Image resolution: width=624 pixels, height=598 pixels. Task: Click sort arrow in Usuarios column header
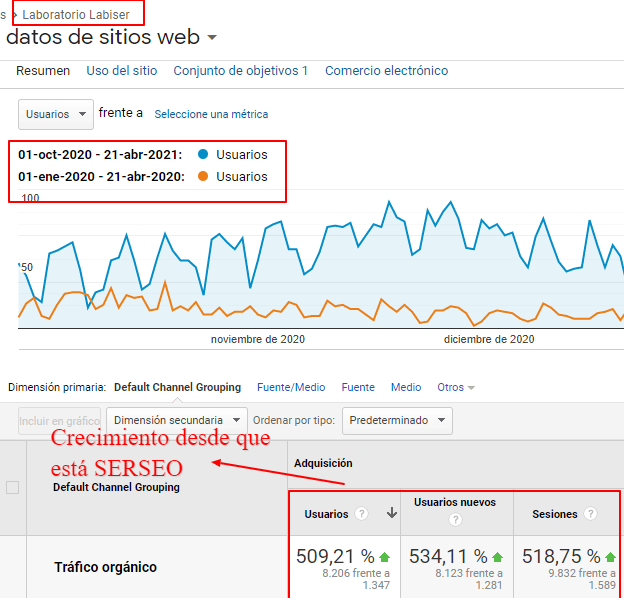tap(391, 514)
